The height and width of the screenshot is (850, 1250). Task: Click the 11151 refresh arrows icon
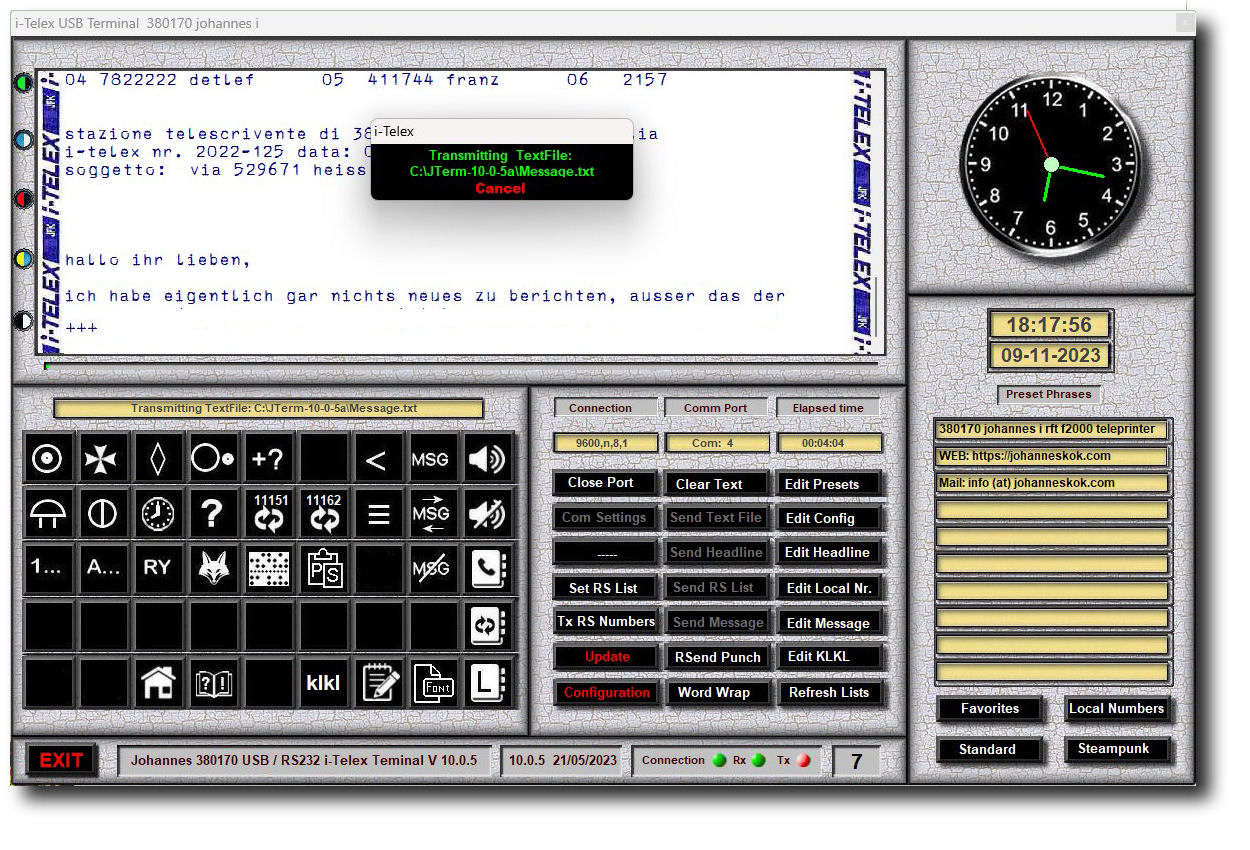point(268,514)
